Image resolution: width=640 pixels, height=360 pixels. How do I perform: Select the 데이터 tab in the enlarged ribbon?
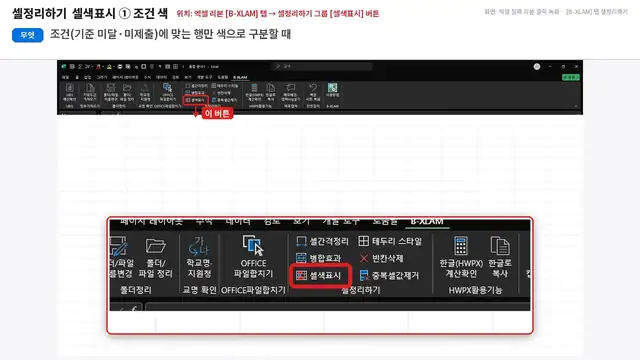coord(238,221)
